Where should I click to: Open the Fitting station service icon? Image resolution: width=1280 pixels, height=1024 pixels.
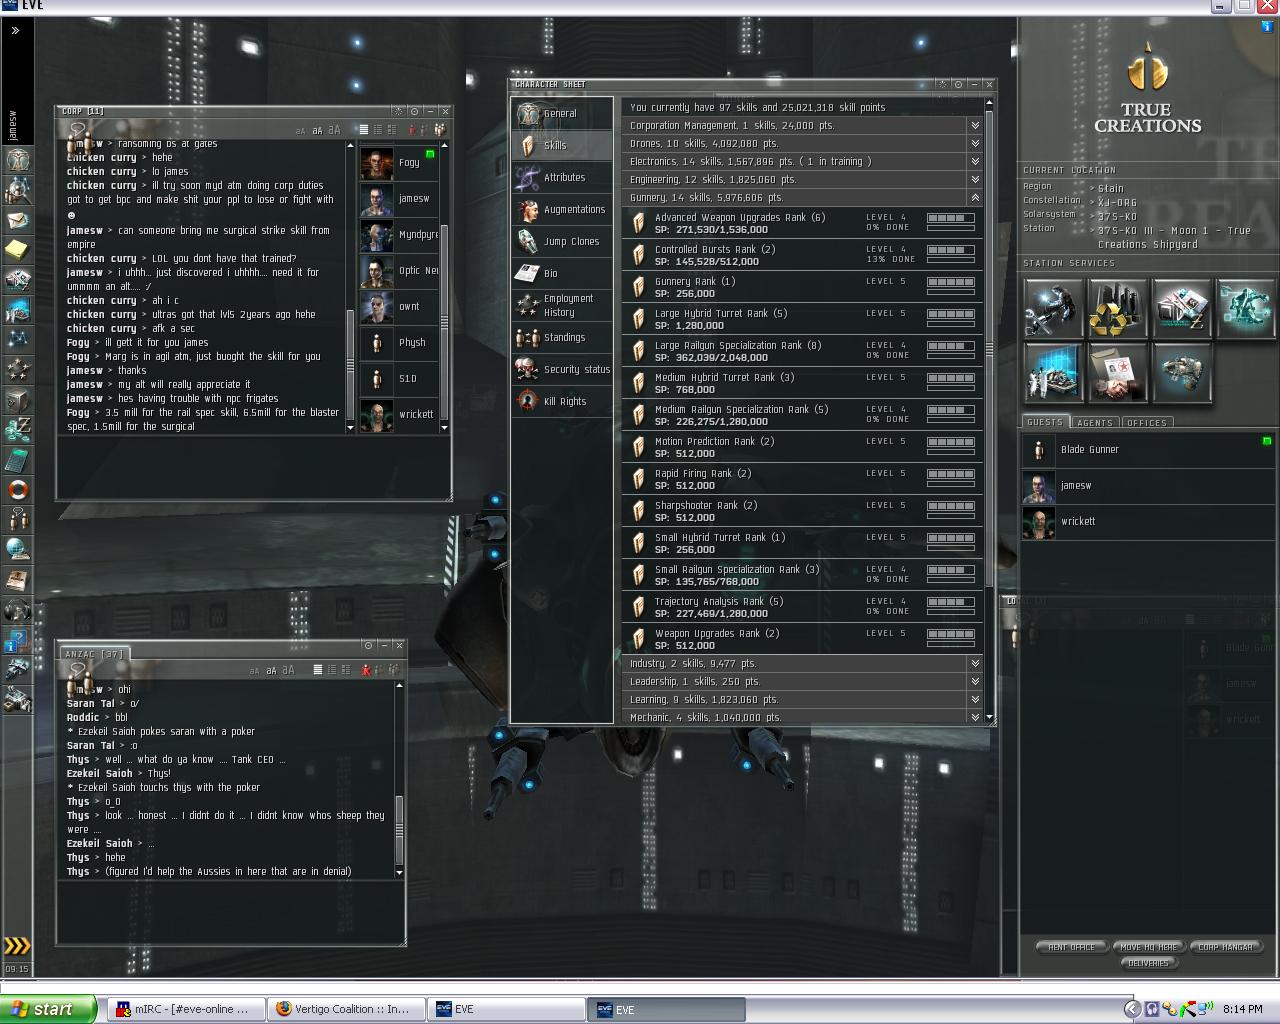(x=1245, y=309)
